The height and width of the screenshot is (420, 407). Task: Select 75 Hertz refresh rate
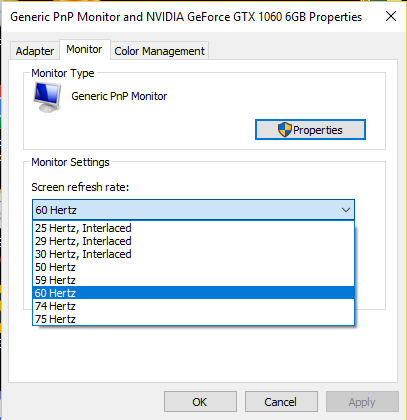(193, 319)
